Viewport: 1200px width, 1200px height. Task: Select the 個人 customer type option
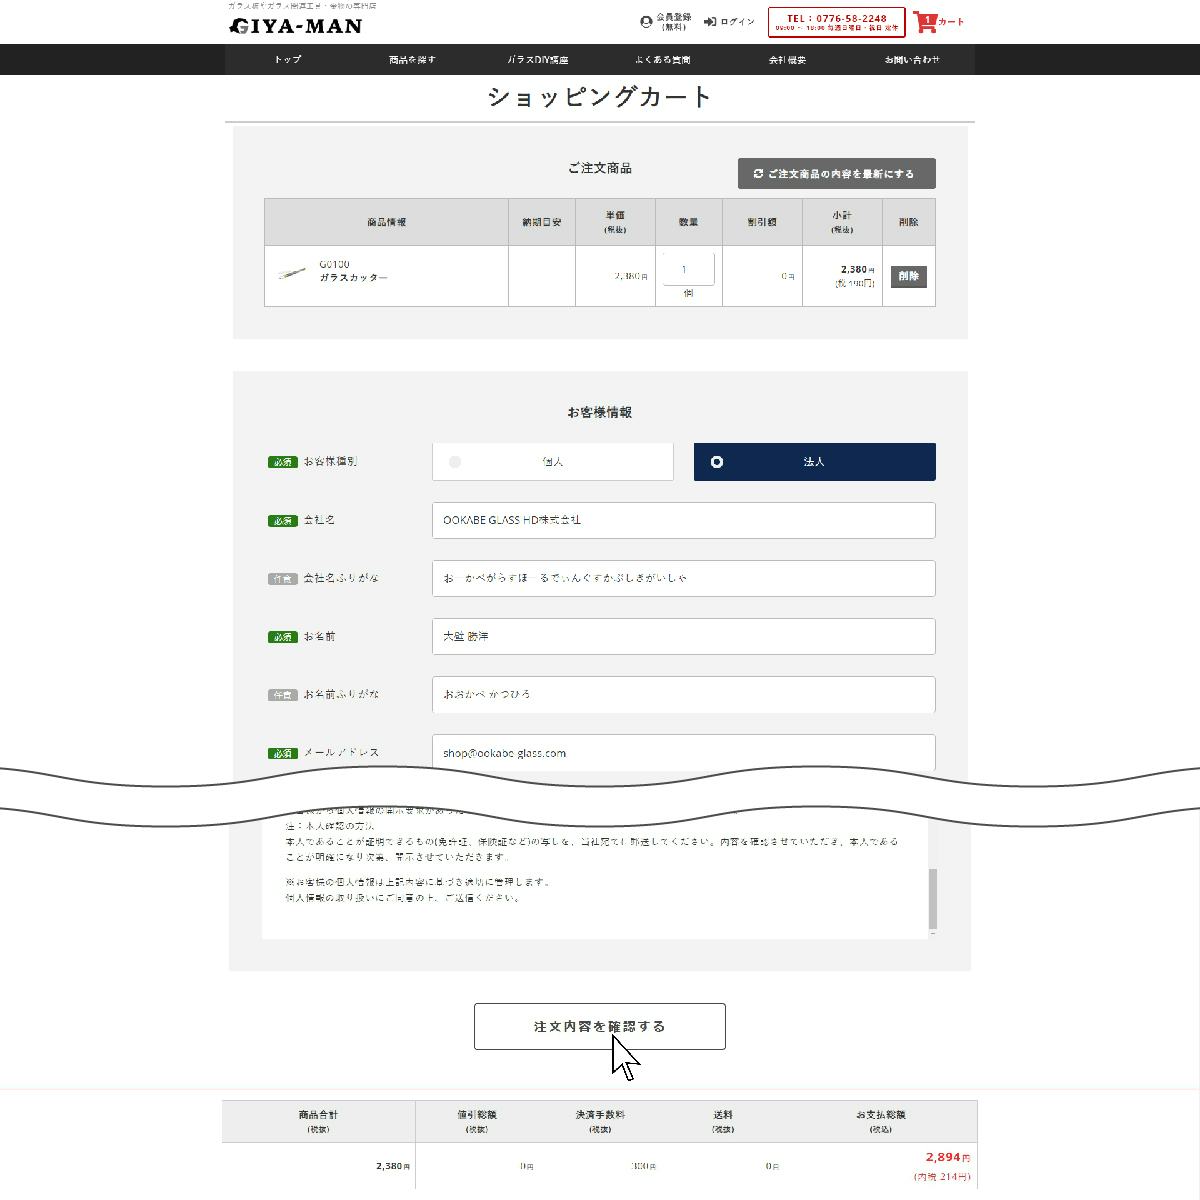pyautogui.click(x=553, y=462)
